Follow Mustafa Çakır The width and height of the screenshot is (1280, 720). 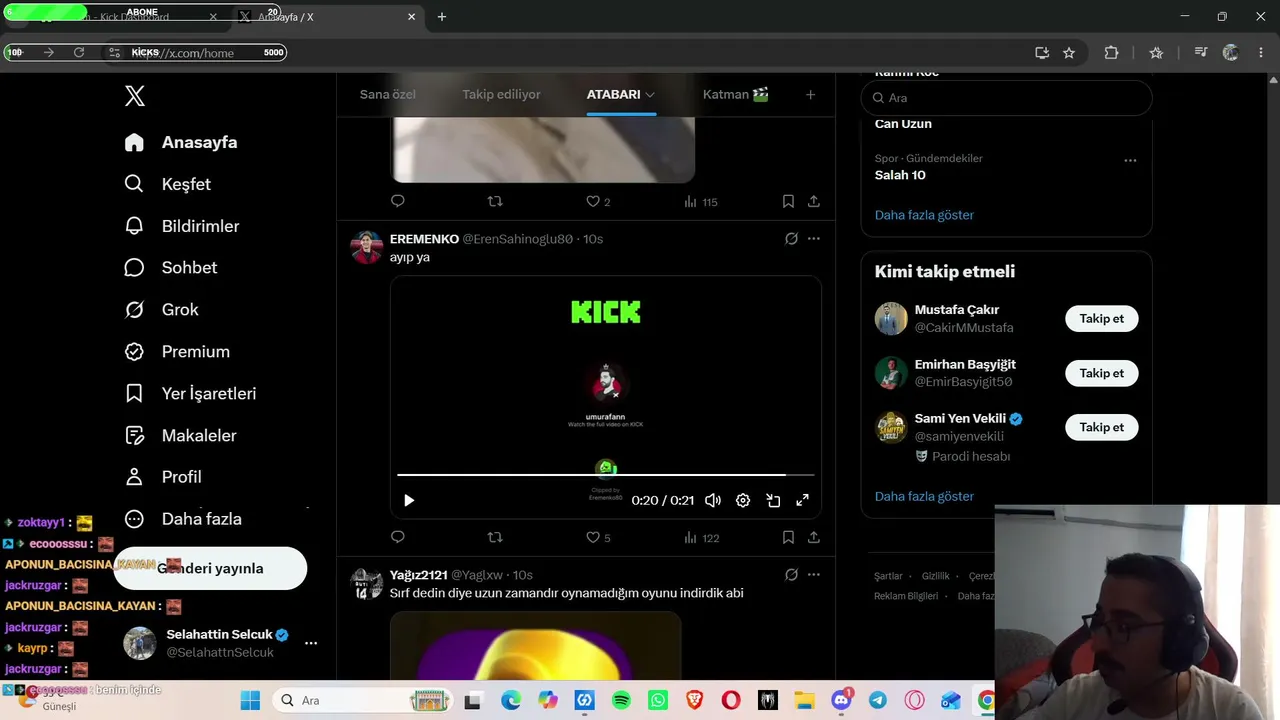click(x=1102, y=319)
